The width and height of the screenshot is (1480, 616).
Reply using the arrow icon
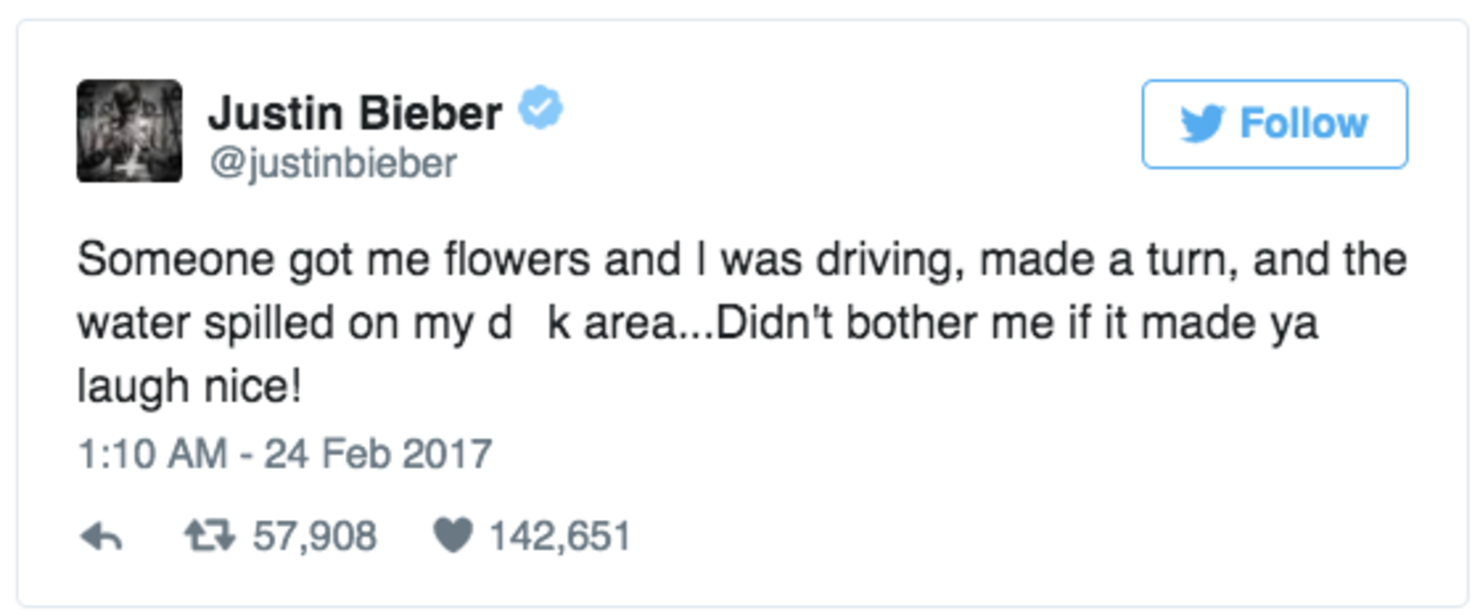[101, 537]
